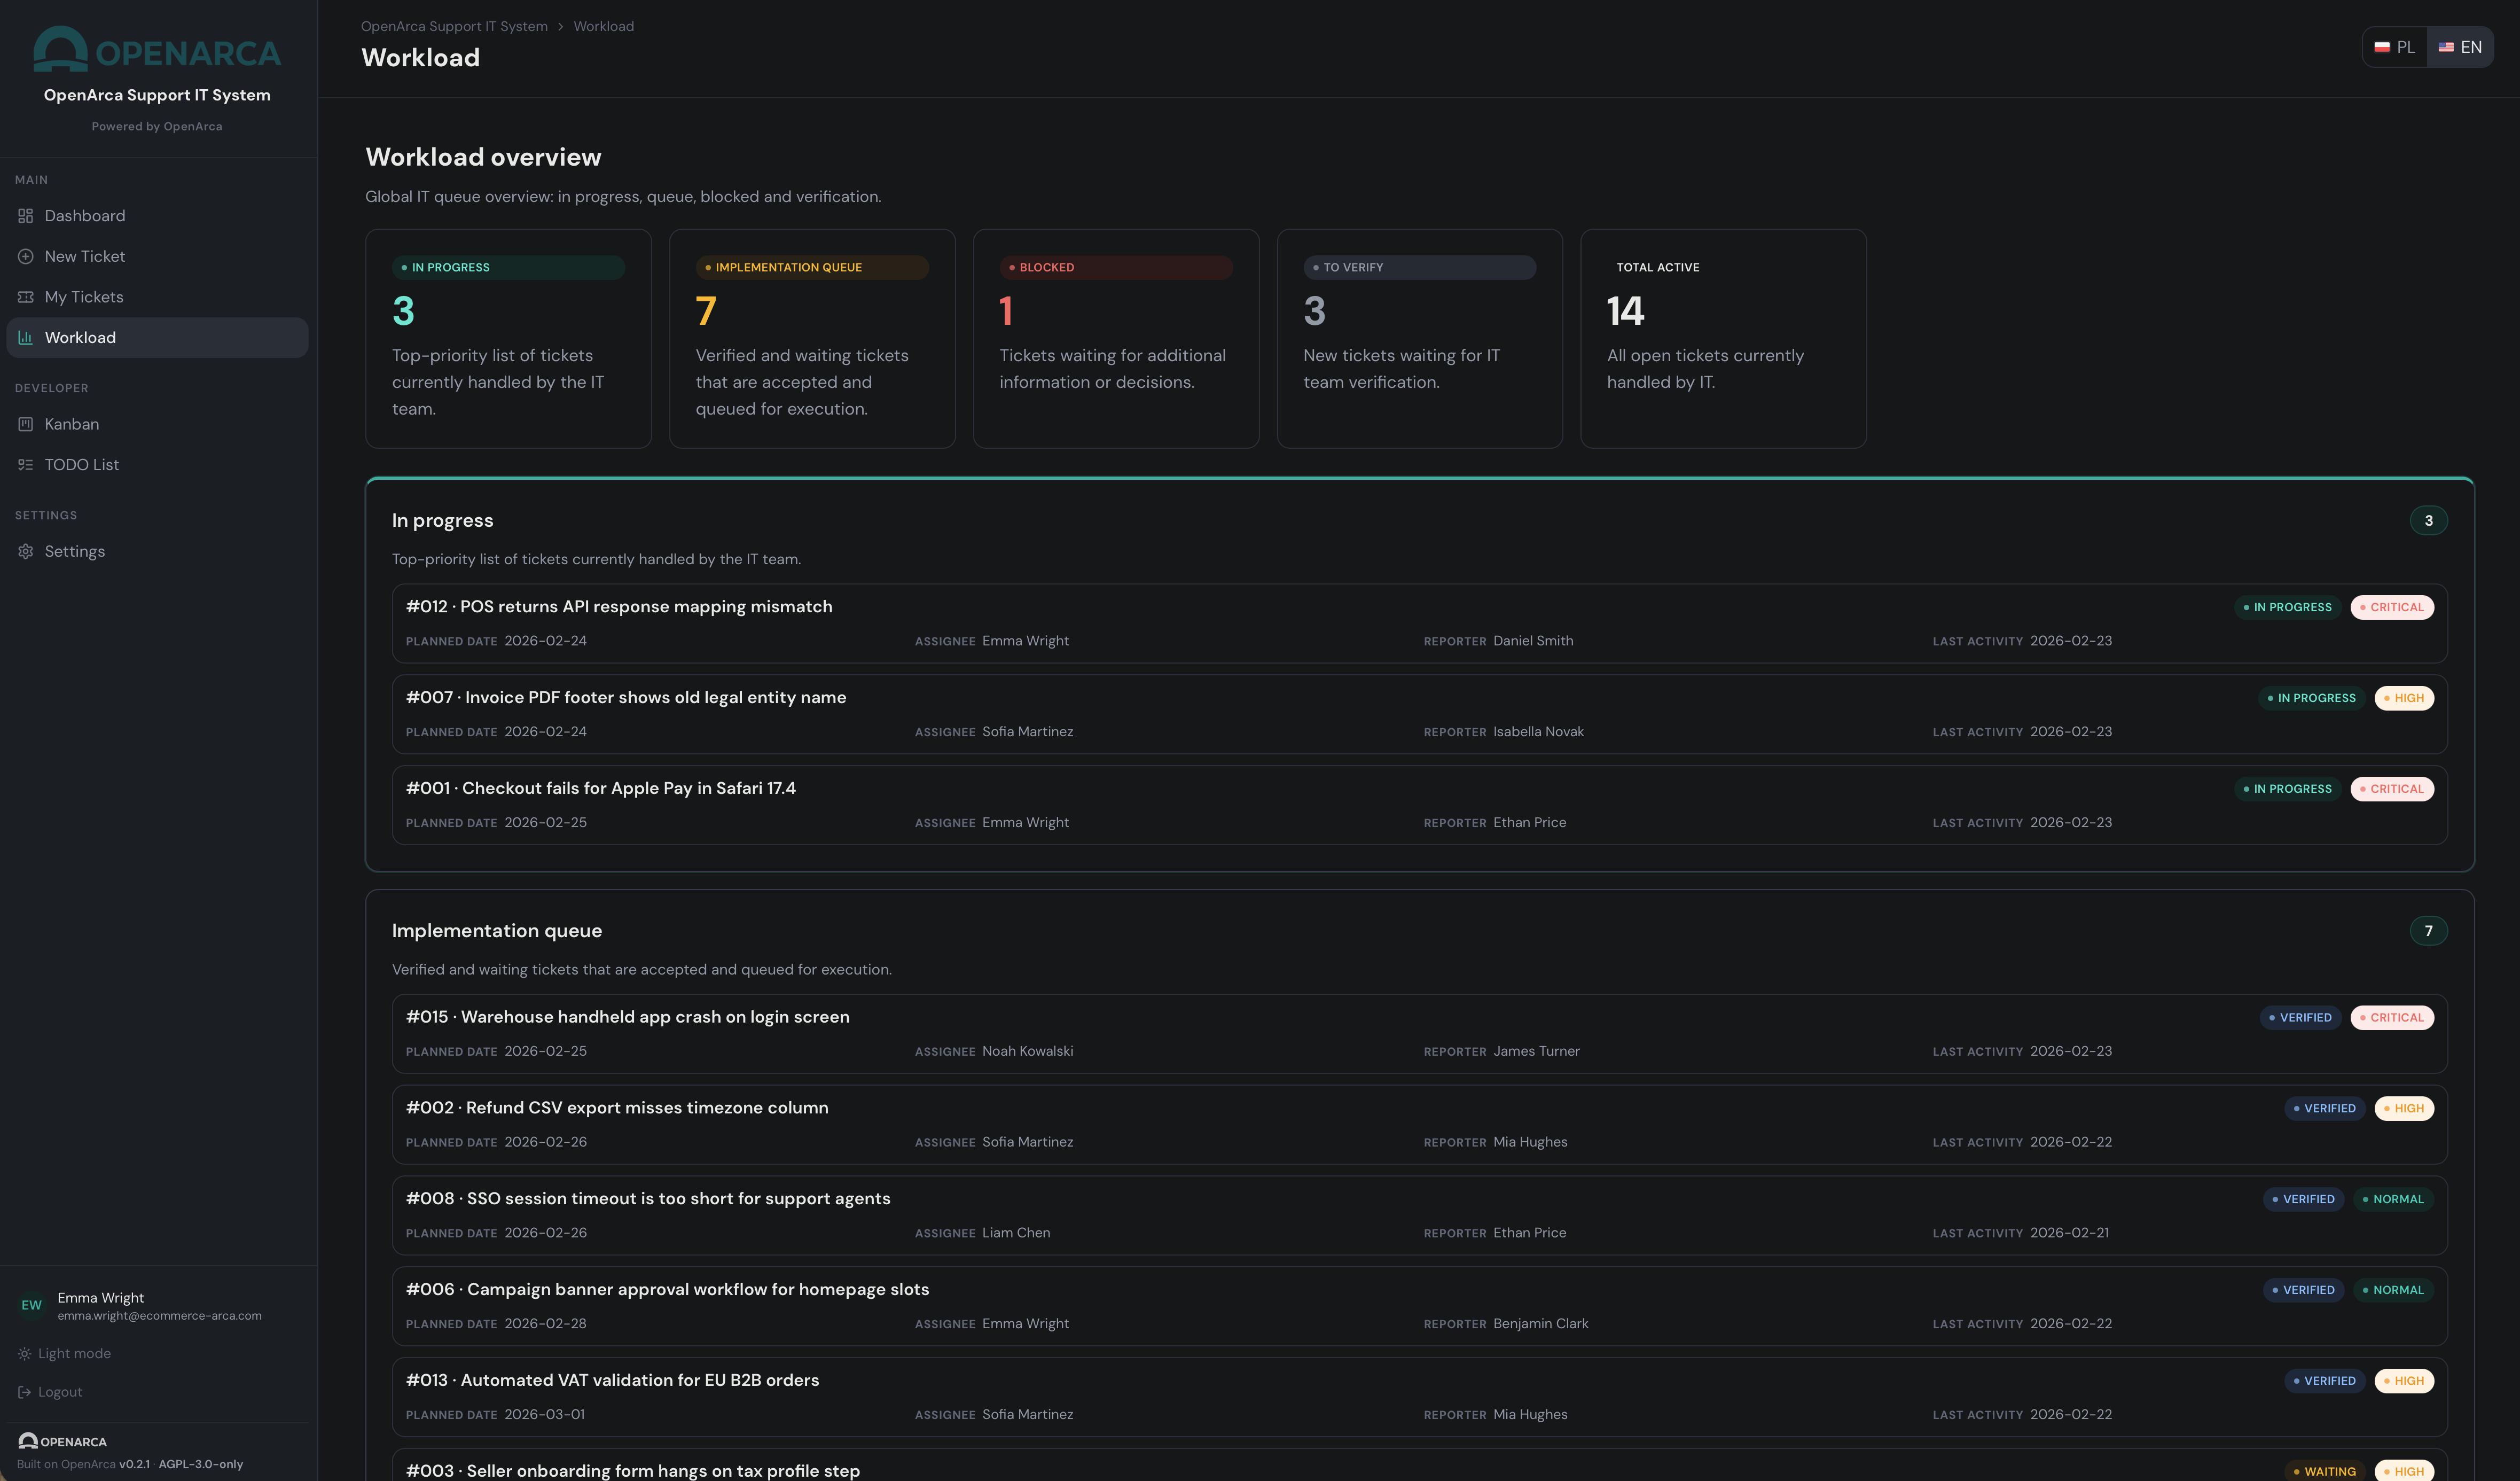Switch interface language to Polish
This screenshot has height=1481, width=2520.
2394,46
